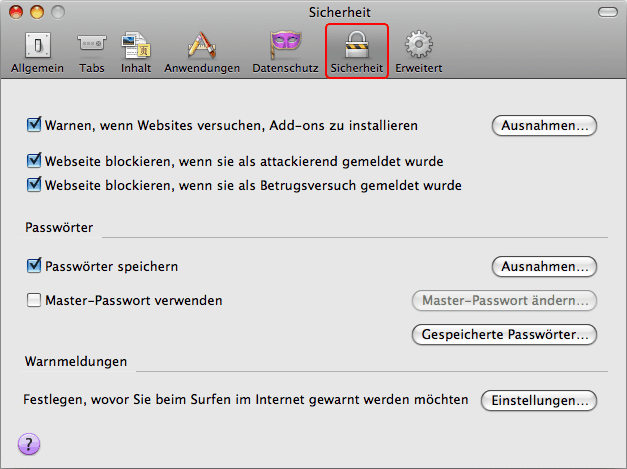
Task: Close the Sicherheit preferences window
Action: coord(12,12)
